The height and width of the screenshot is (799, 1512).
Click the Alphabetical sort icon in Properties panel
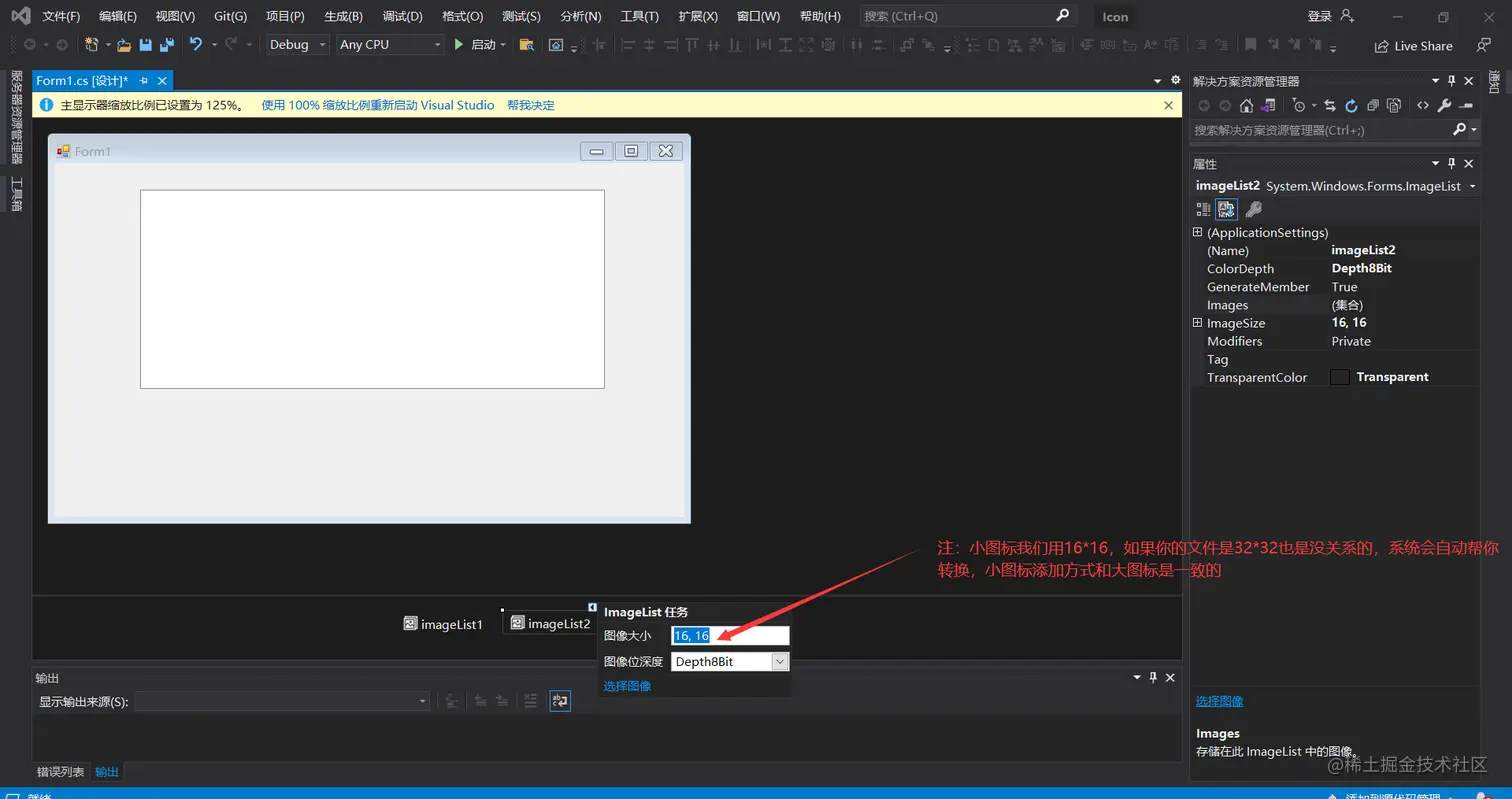coord(1226,209)
